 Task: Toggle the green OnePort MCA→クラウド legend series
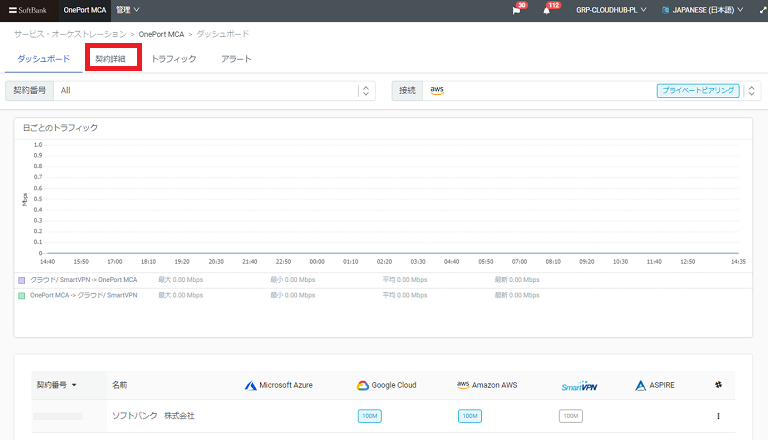pos(22,296)
